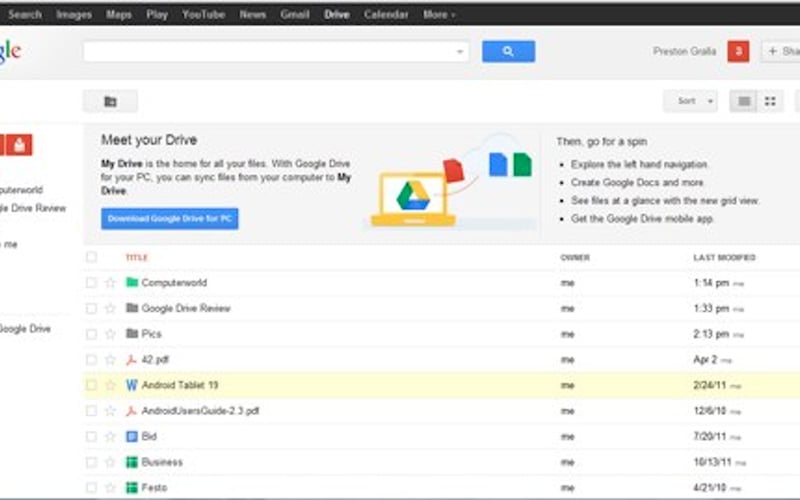
Task: Click the Preston Gralla account name
Action: point(685,51)
